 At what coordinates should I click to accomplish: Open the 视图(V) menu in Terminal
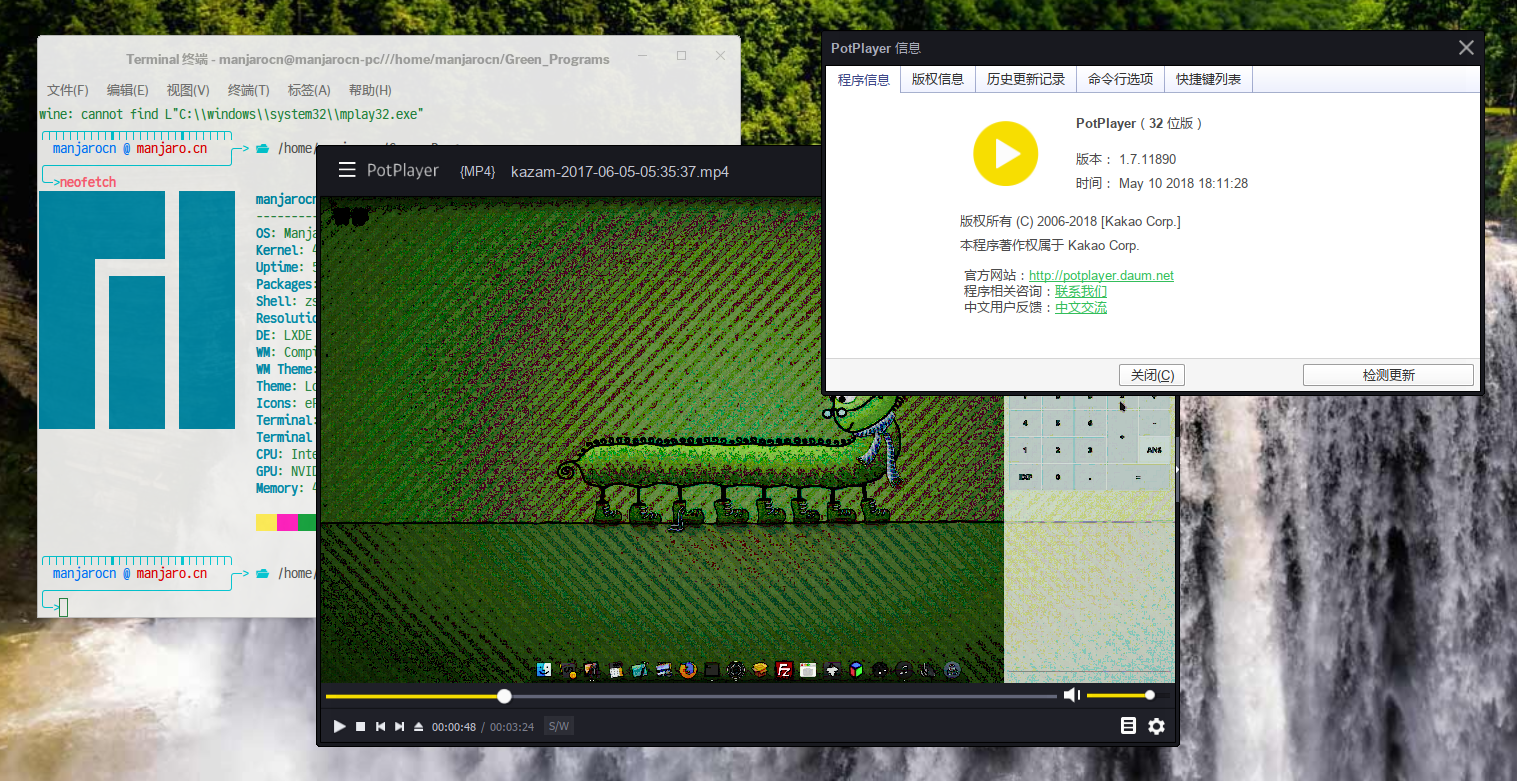point(188,90)
